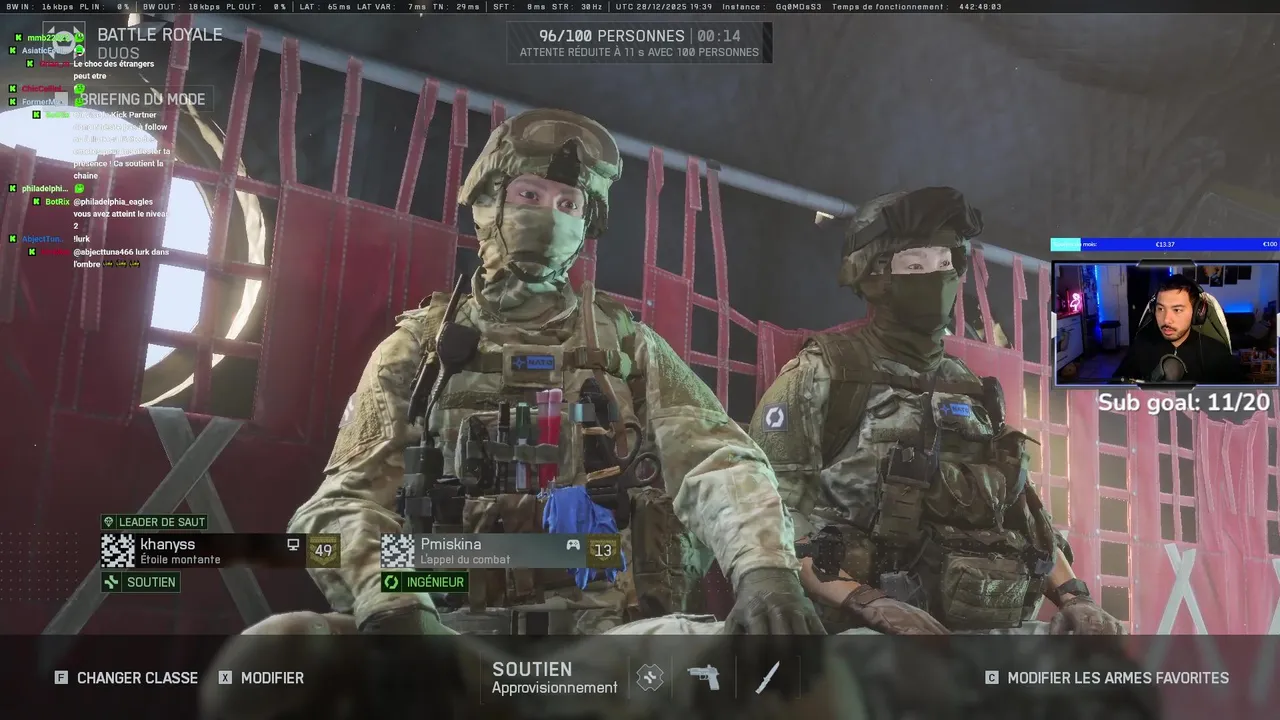The width and height of the screenshot is (1280, 720).
Task: Click the 96/100 PERSONNES player counter
Action: (x=611, y=35)
